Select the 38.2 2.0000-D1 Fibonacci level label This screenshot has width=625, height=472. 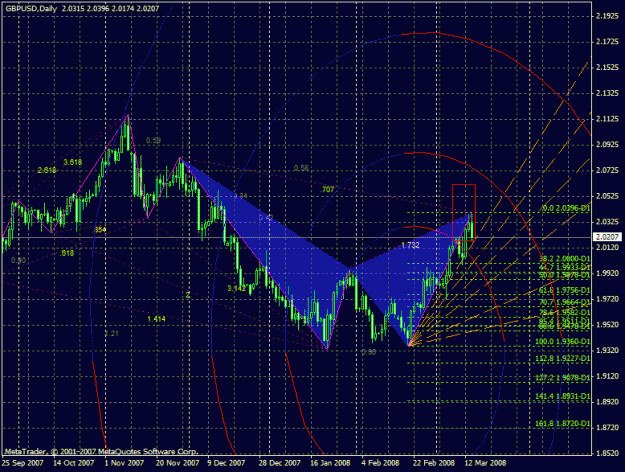[x=564, y=259]
